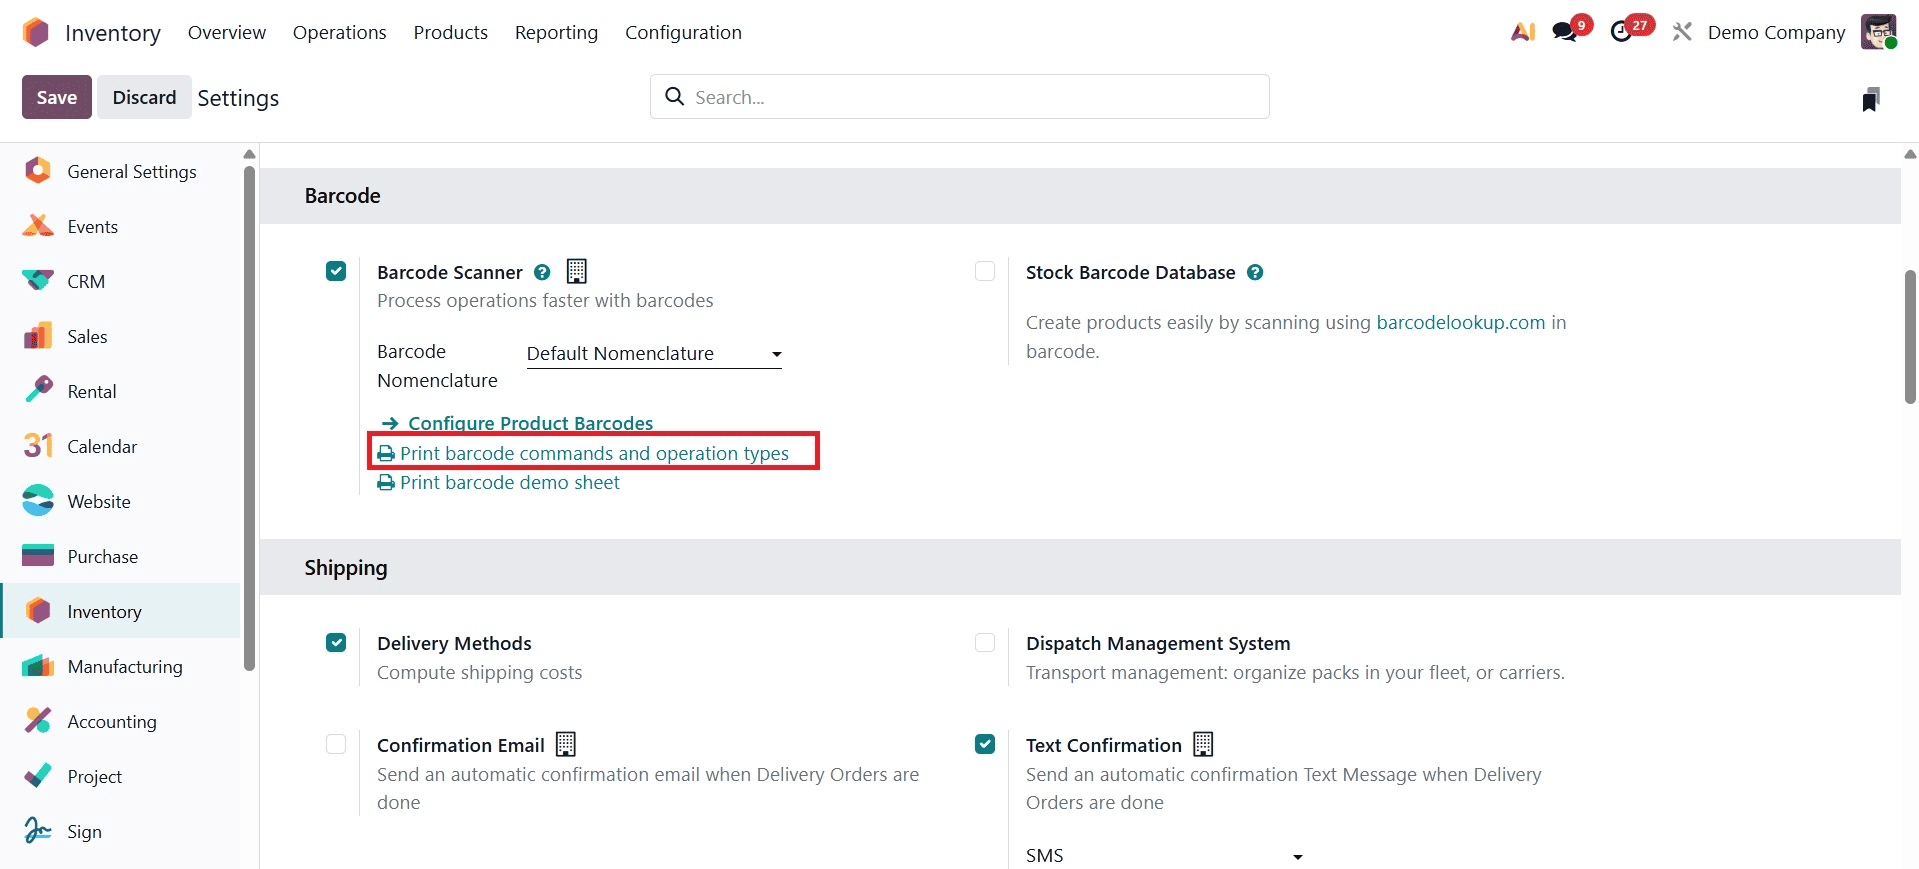Click Confirmation Email building icon
1919x869 pixels.
coord(566,744)
